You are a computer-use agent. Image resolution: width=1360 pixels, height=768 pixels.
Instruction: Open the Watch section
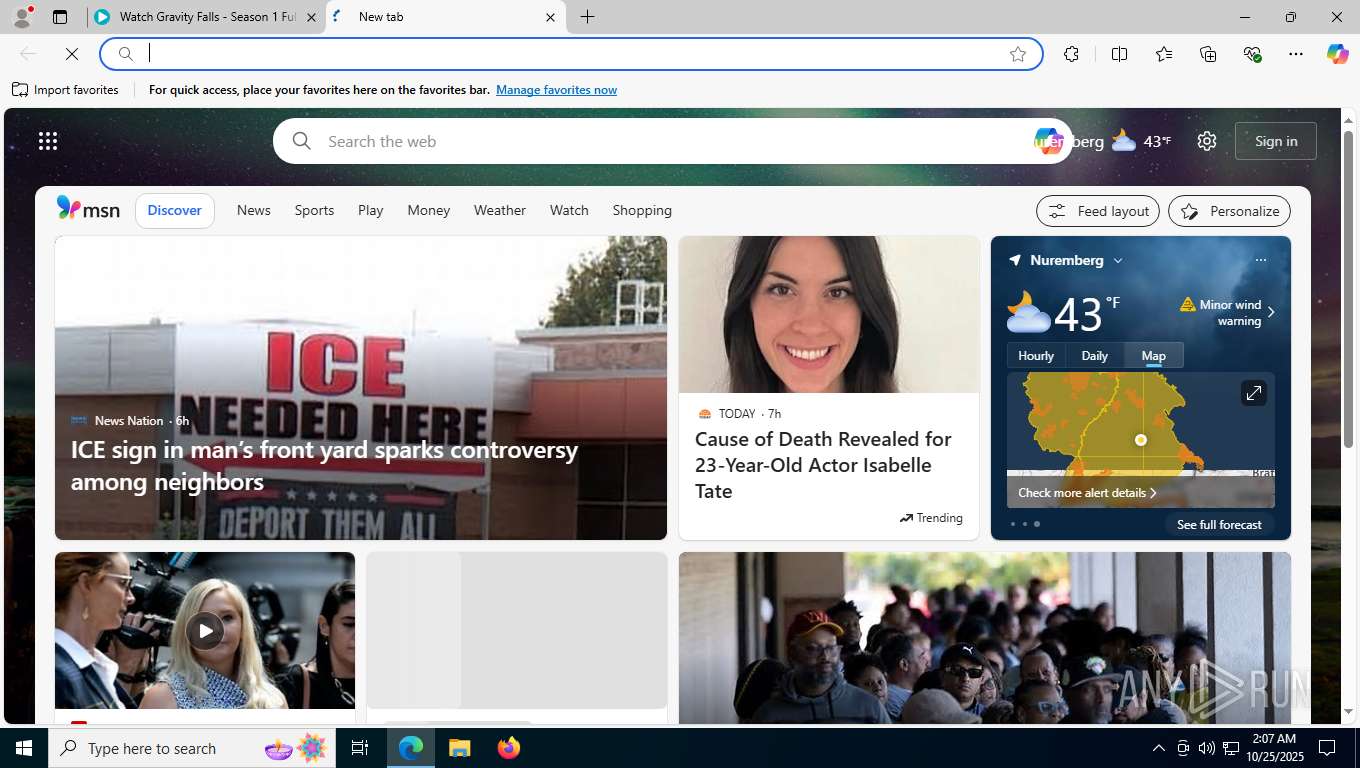569,210
